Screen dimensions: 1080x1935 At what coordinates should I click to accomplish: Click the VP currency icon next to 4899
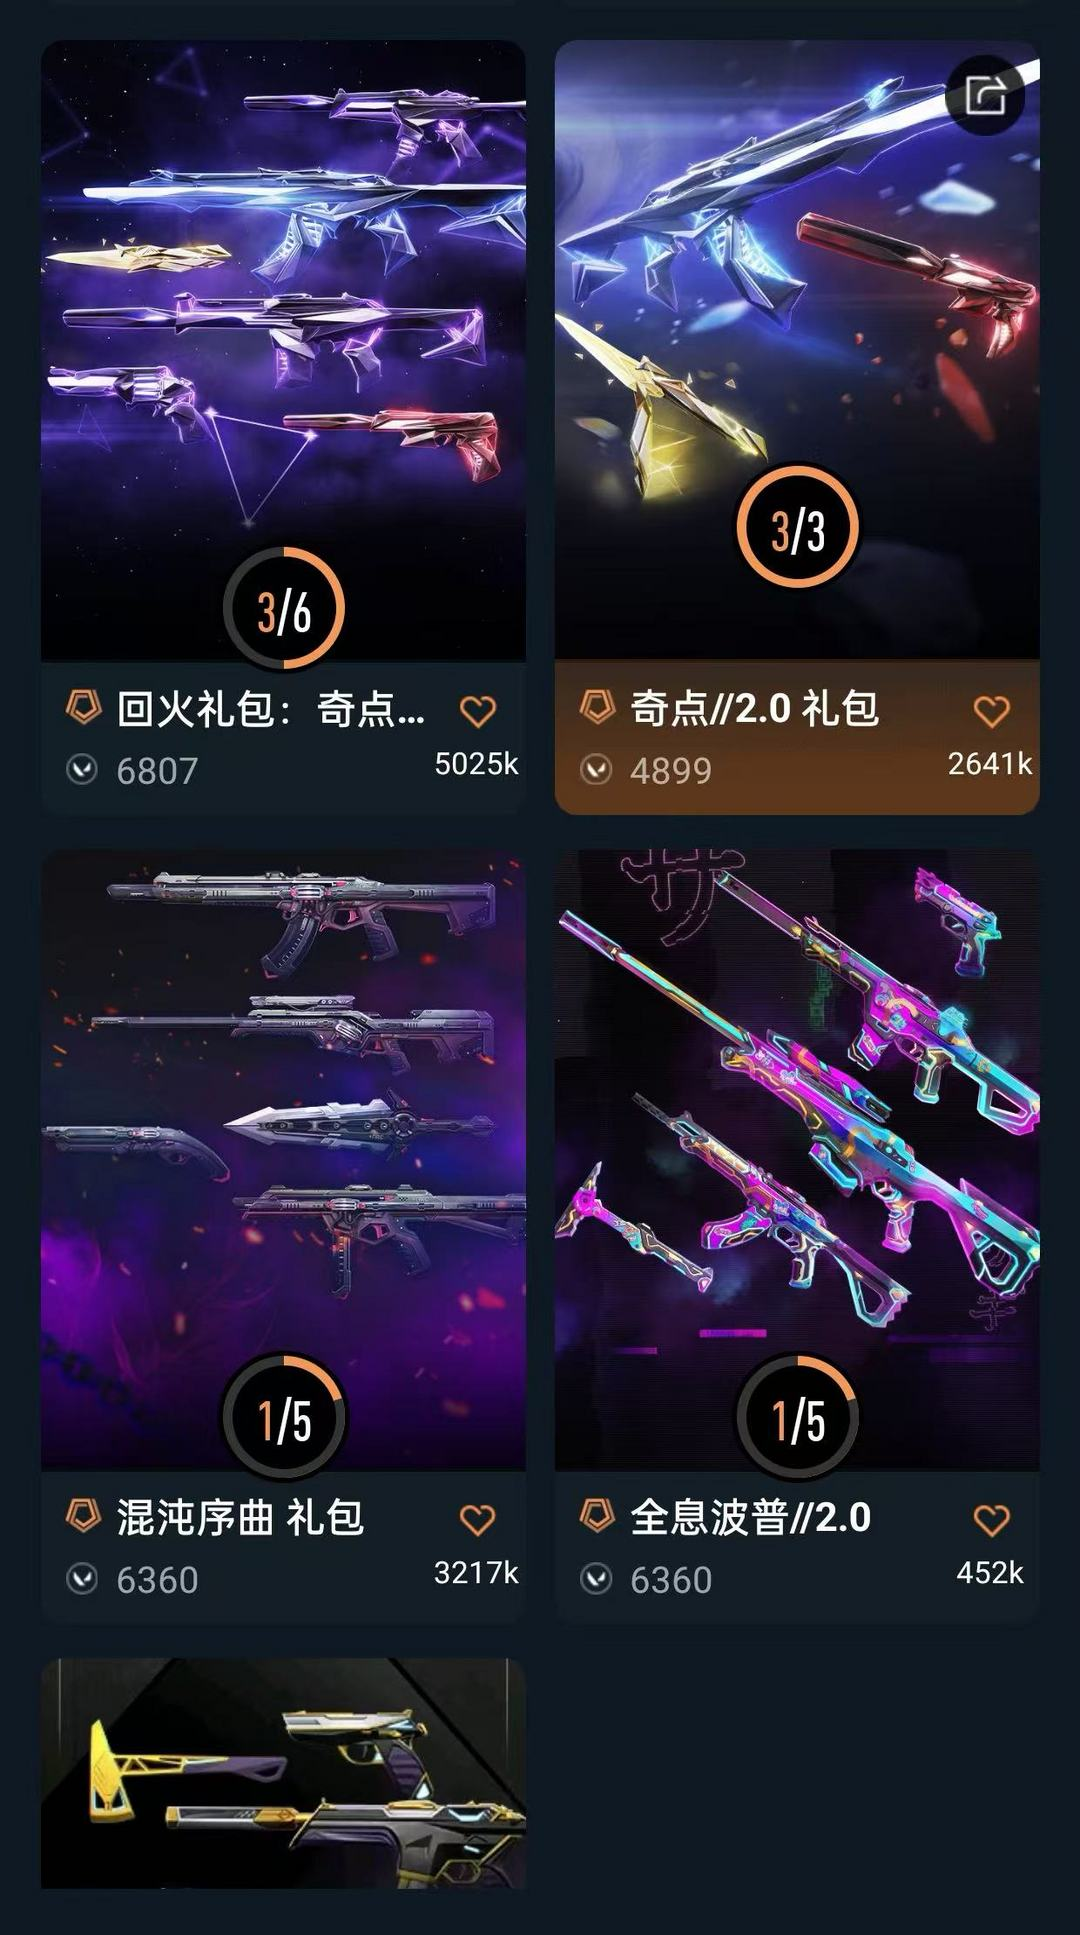[x=596, y=770]
